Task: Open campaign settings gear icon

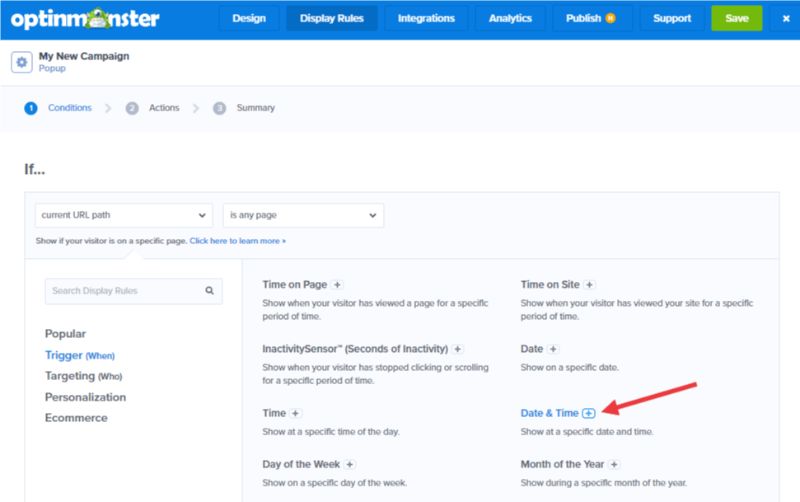Action: tap(21, 62)
